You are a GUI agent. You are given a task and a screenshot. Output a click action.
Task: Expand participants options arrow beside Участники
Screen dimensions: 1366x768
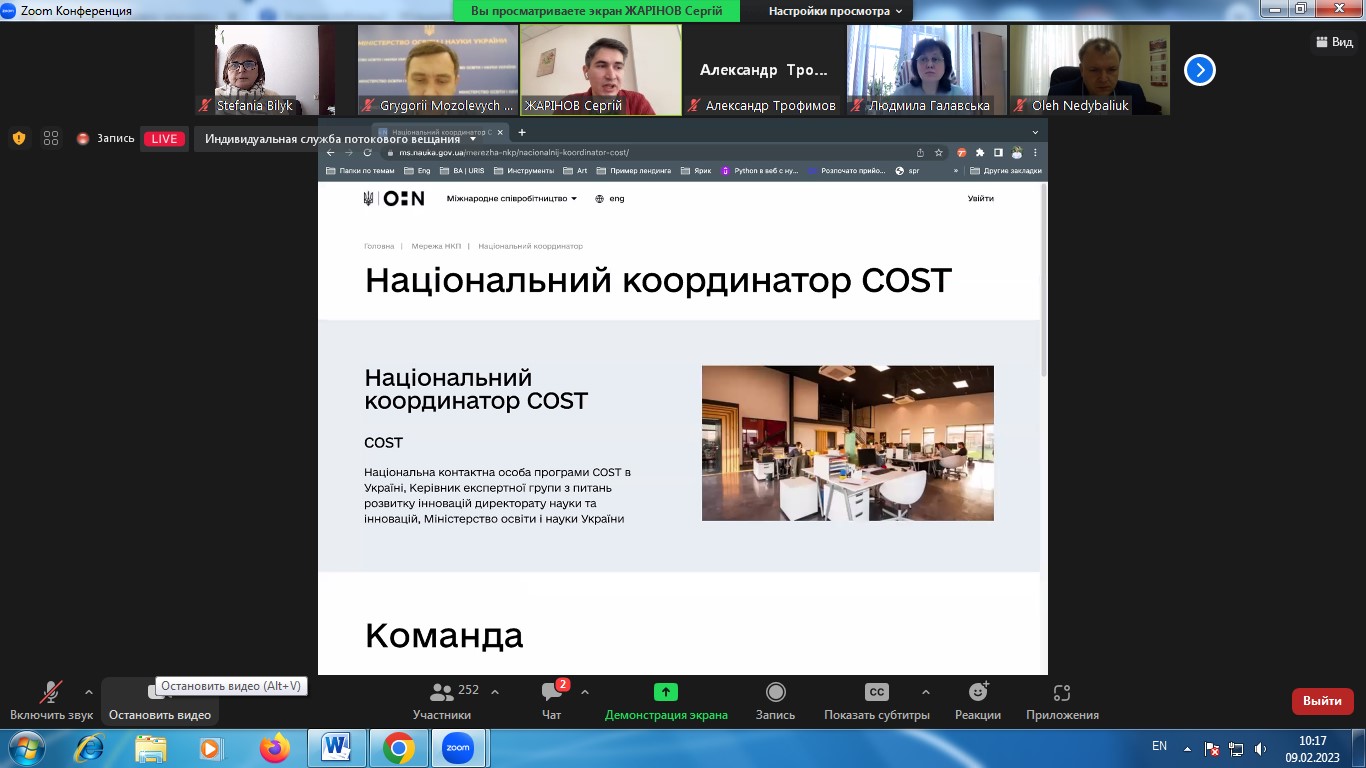495,692
